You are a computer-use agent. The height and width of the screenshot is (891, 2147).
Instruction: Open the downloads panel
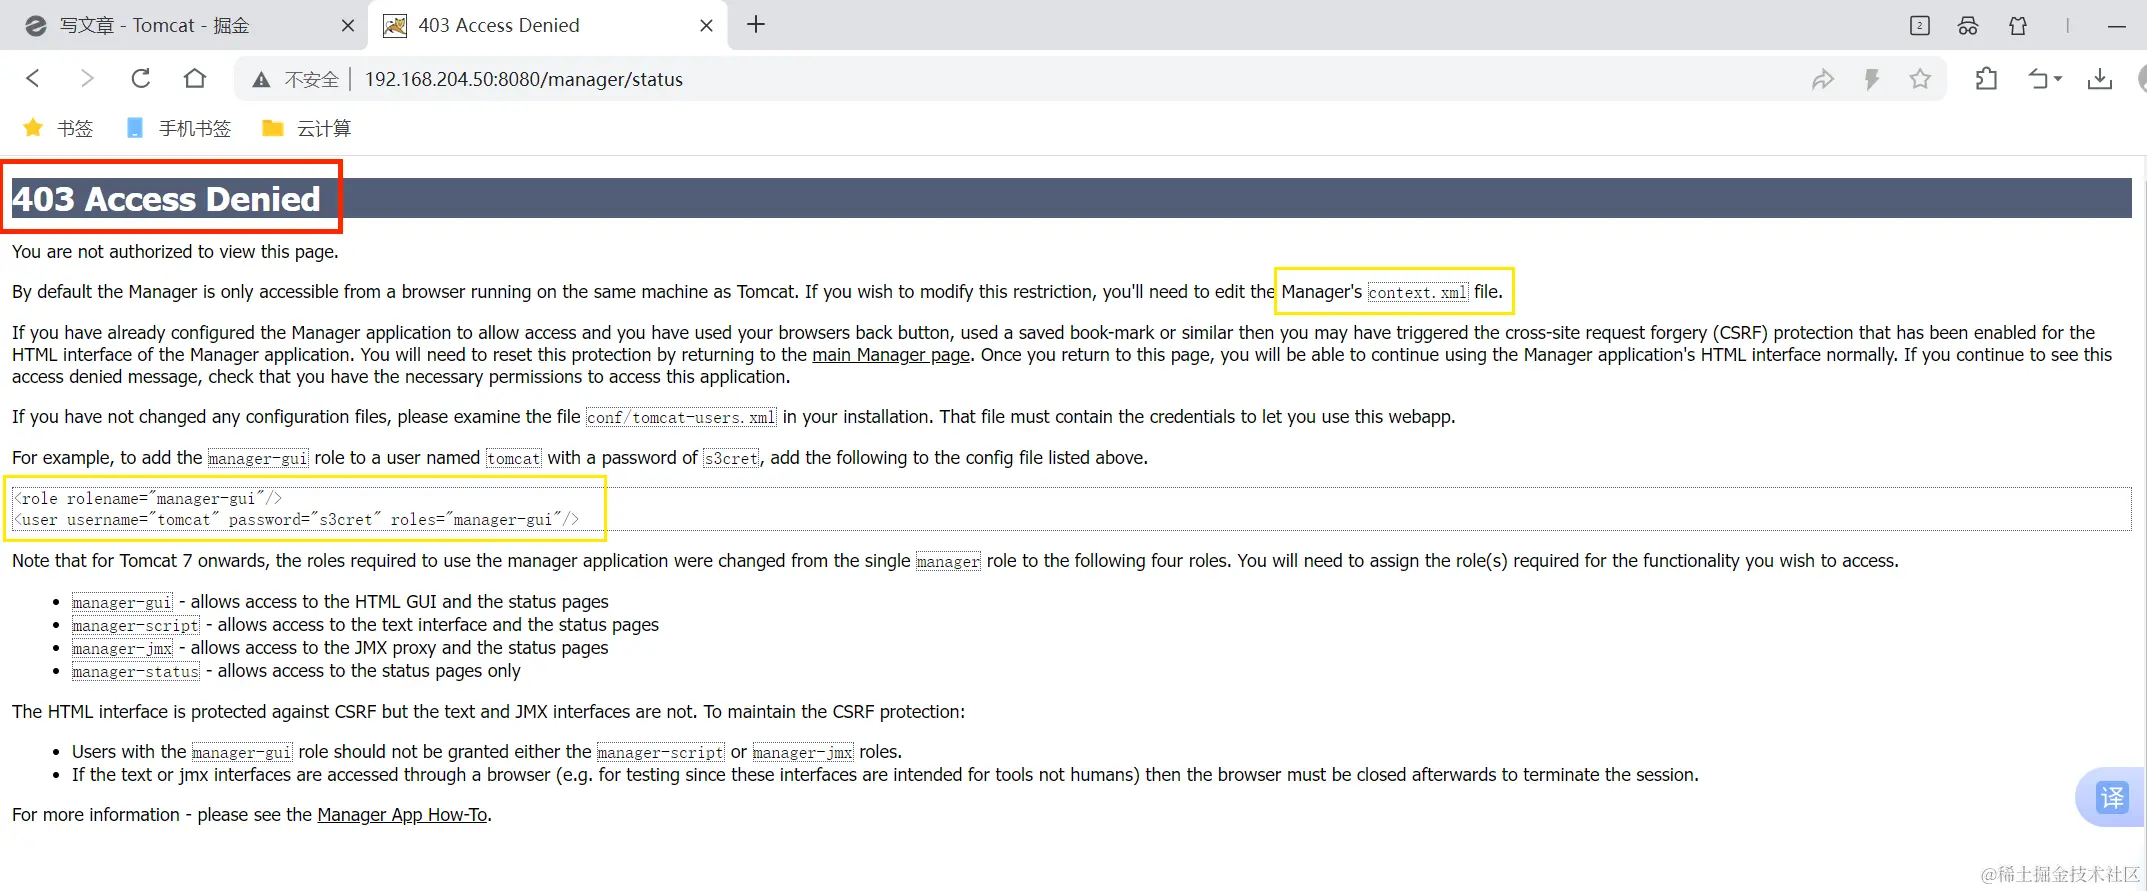(x=2100, y=79)
